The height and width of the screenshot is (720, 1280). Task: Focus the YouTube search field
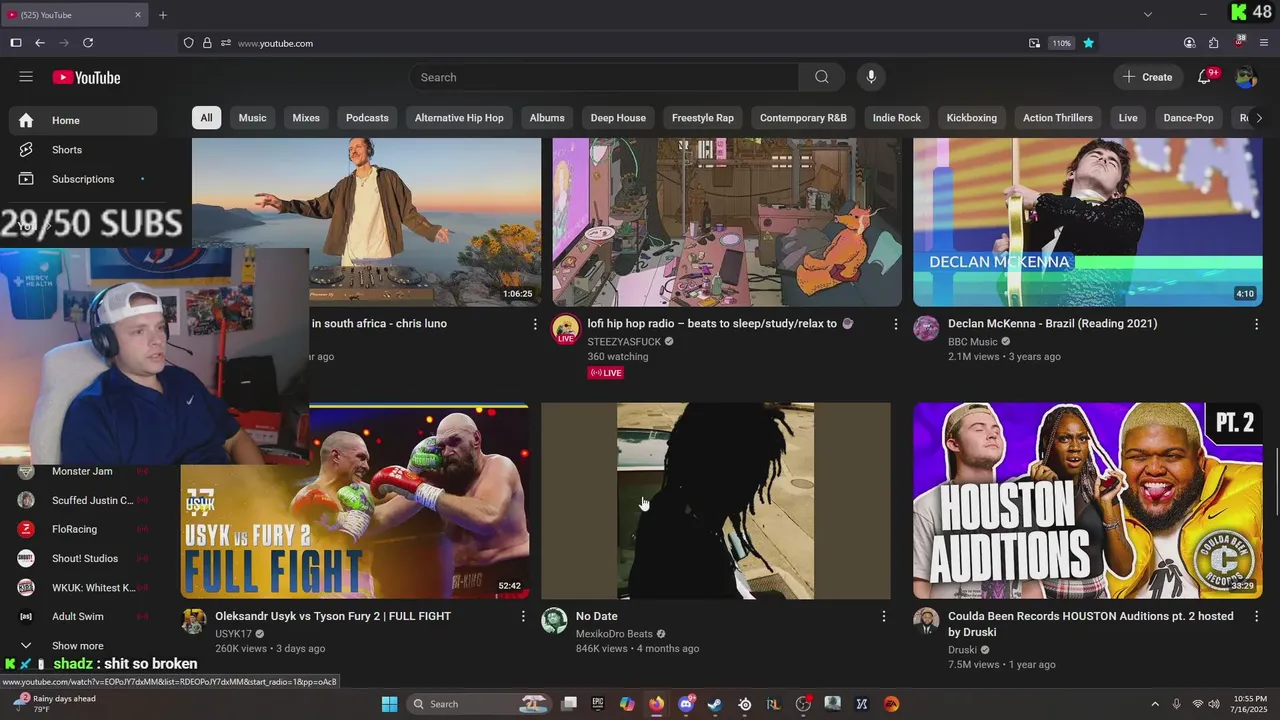604,77
